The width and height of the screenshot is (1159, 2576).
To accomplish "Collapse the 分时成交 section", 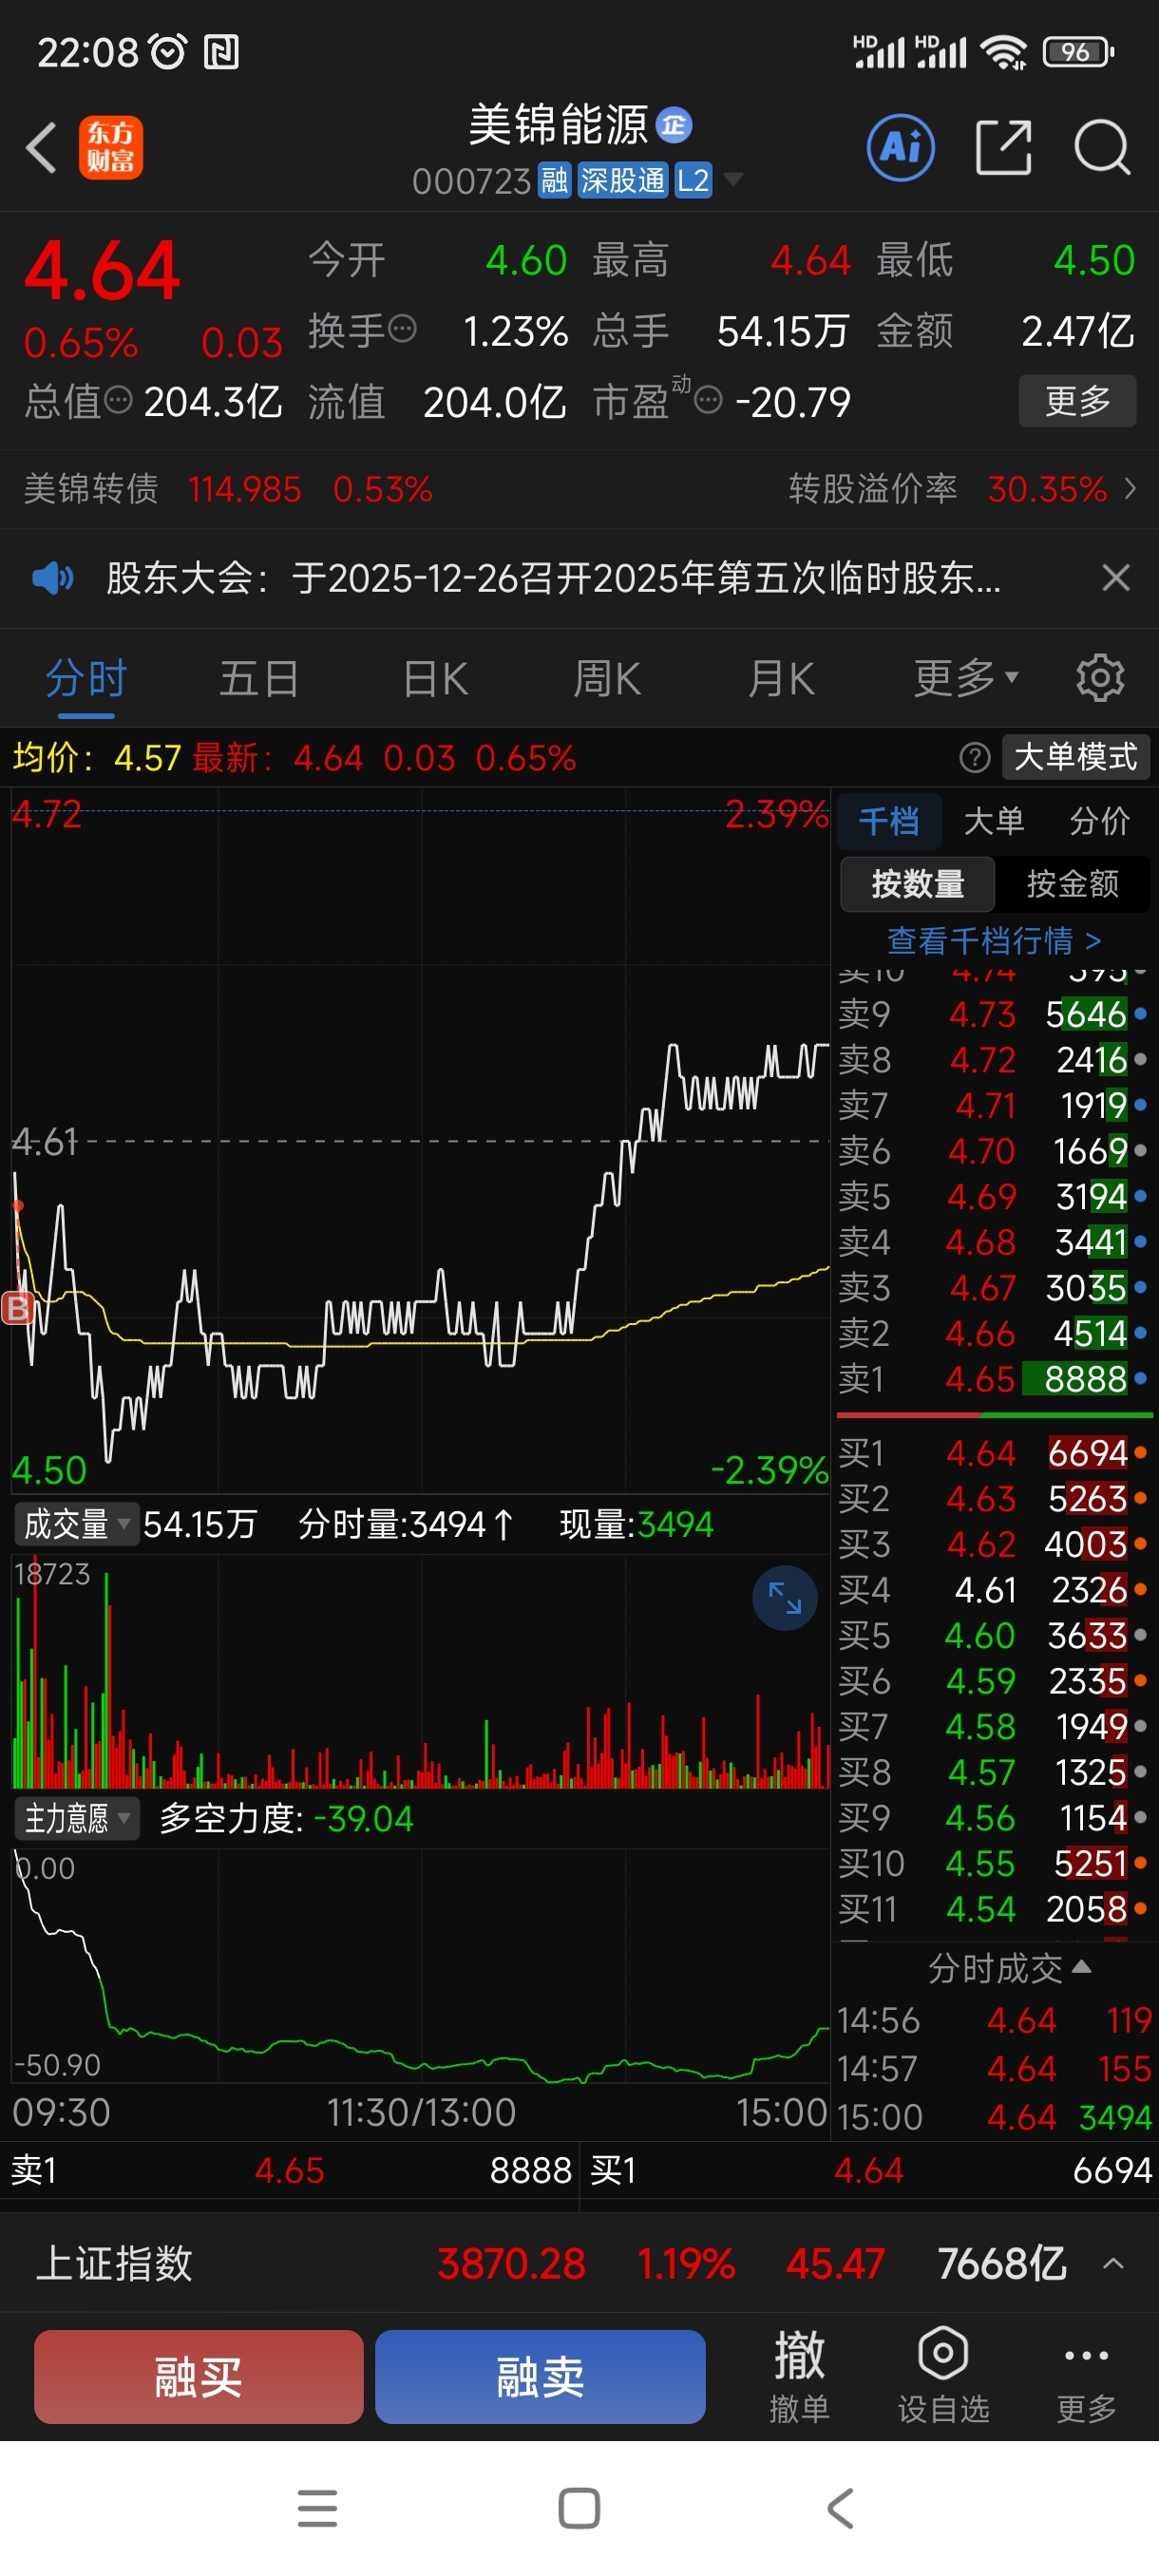I will click(x=1009, y=1968).
